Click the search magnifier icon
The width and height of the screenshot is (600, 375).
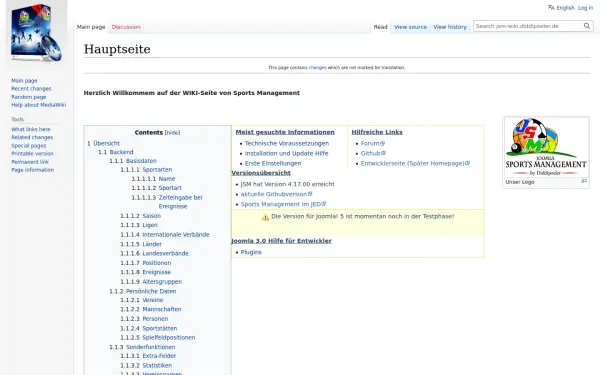[587, 26]
